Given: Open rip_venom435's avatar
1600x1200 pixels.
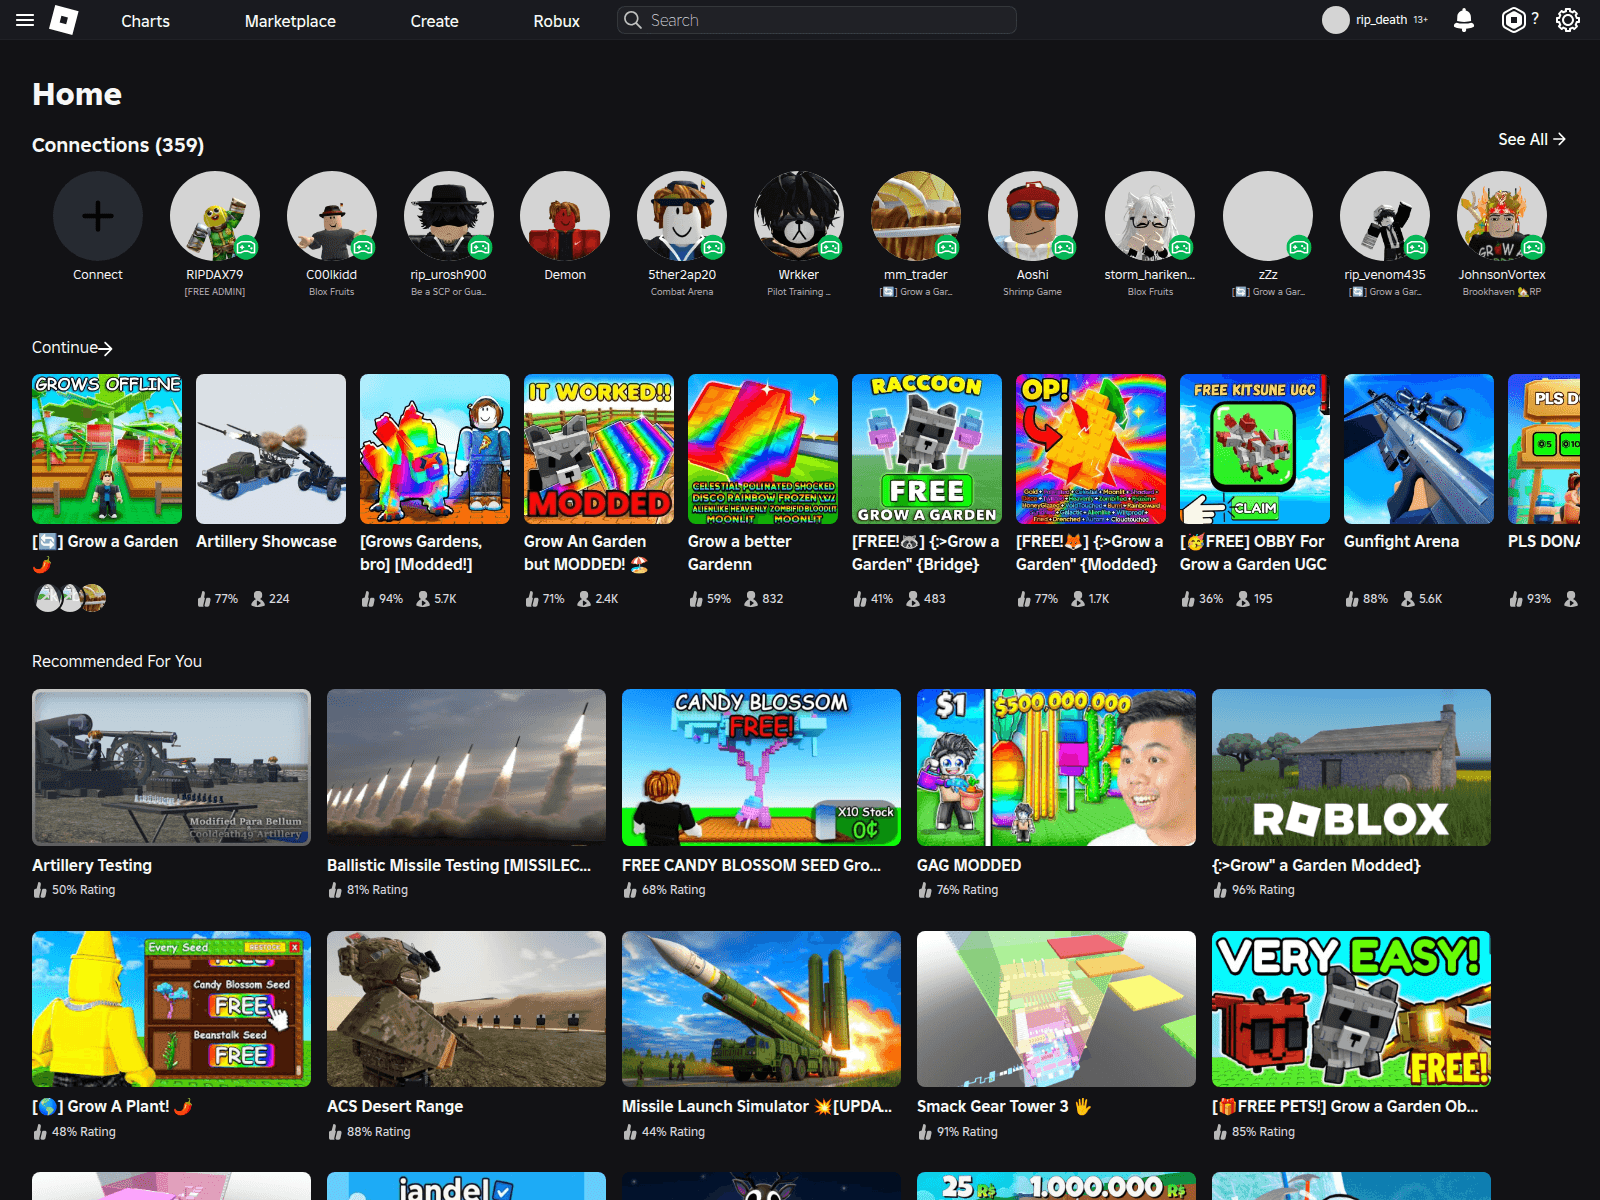Looking at the screenshot, I should pyautogui.click(x=1385, y=216).
